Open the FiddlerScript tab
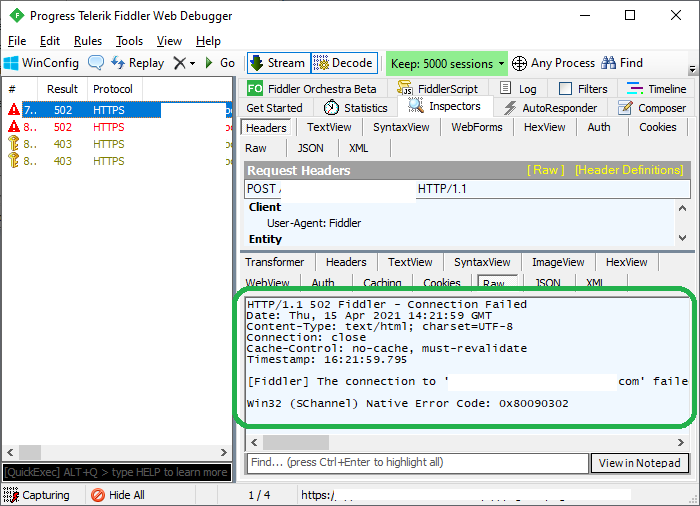This screenshot has height=506, width=700. tap(438, 89)
